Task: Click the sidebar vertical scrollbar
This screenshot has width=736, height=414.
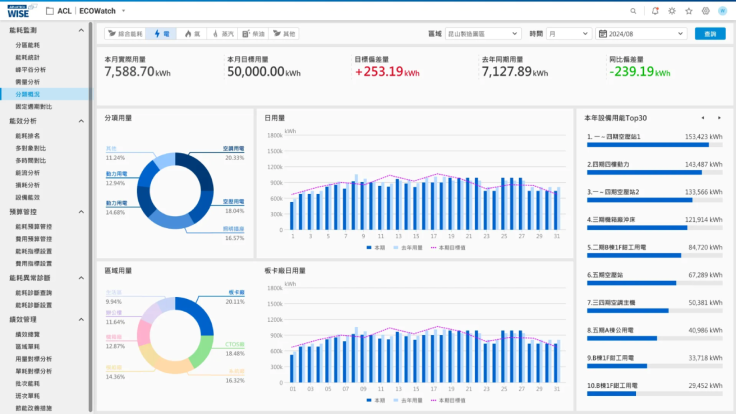Action: 91,216
